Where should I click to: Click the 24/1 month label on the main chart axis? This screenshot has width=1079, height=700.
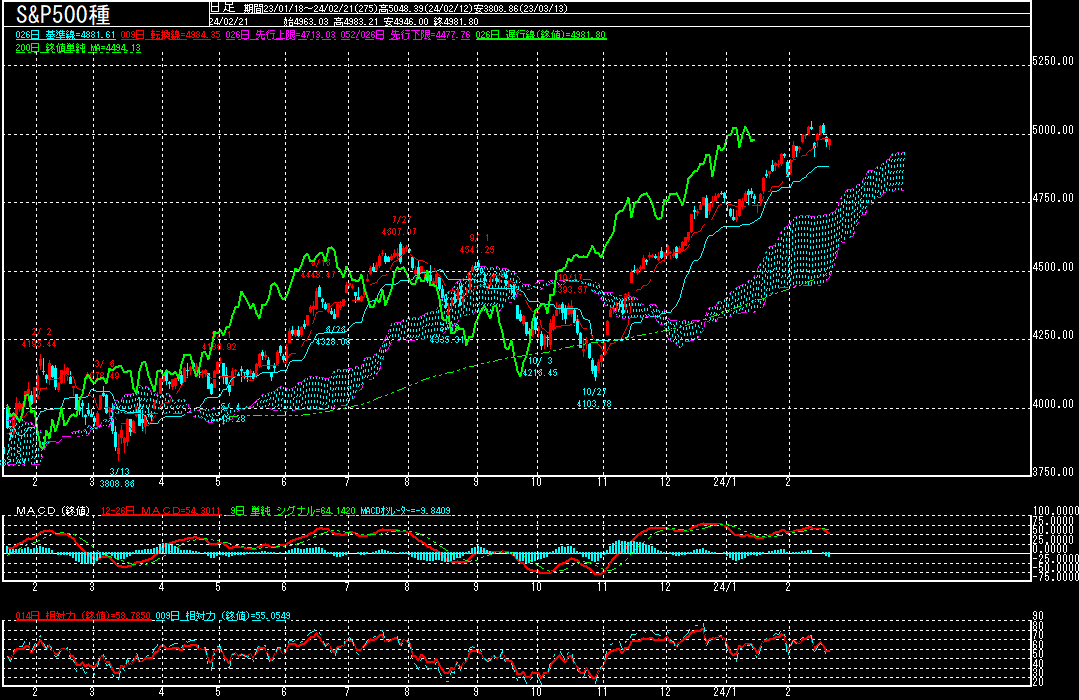pyautogui.click(x=725, y=482)
